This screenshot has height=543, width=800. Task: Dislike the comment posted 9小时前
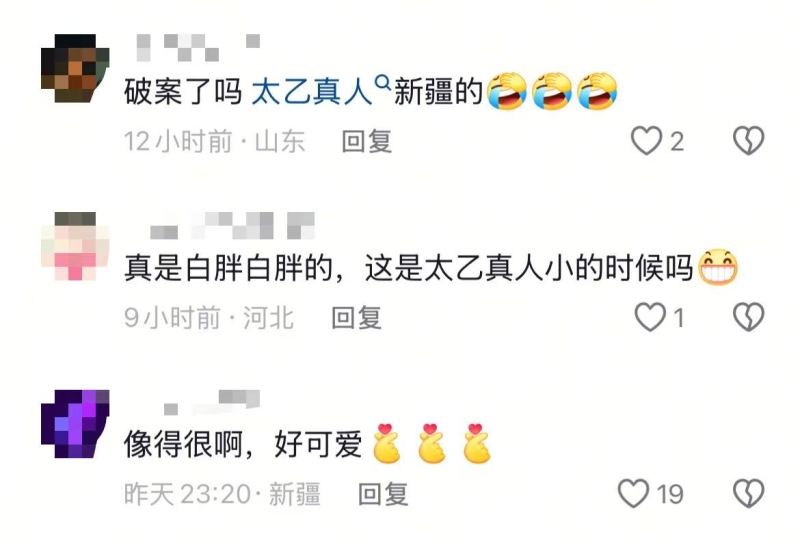click(748, 317)
